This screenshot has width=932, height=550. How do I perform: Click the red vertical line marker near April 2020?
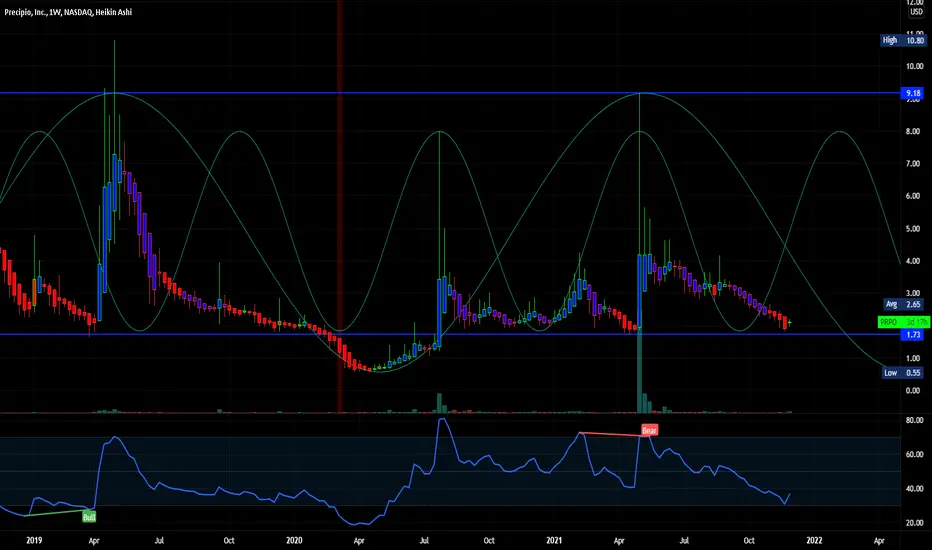pos(340,206)
